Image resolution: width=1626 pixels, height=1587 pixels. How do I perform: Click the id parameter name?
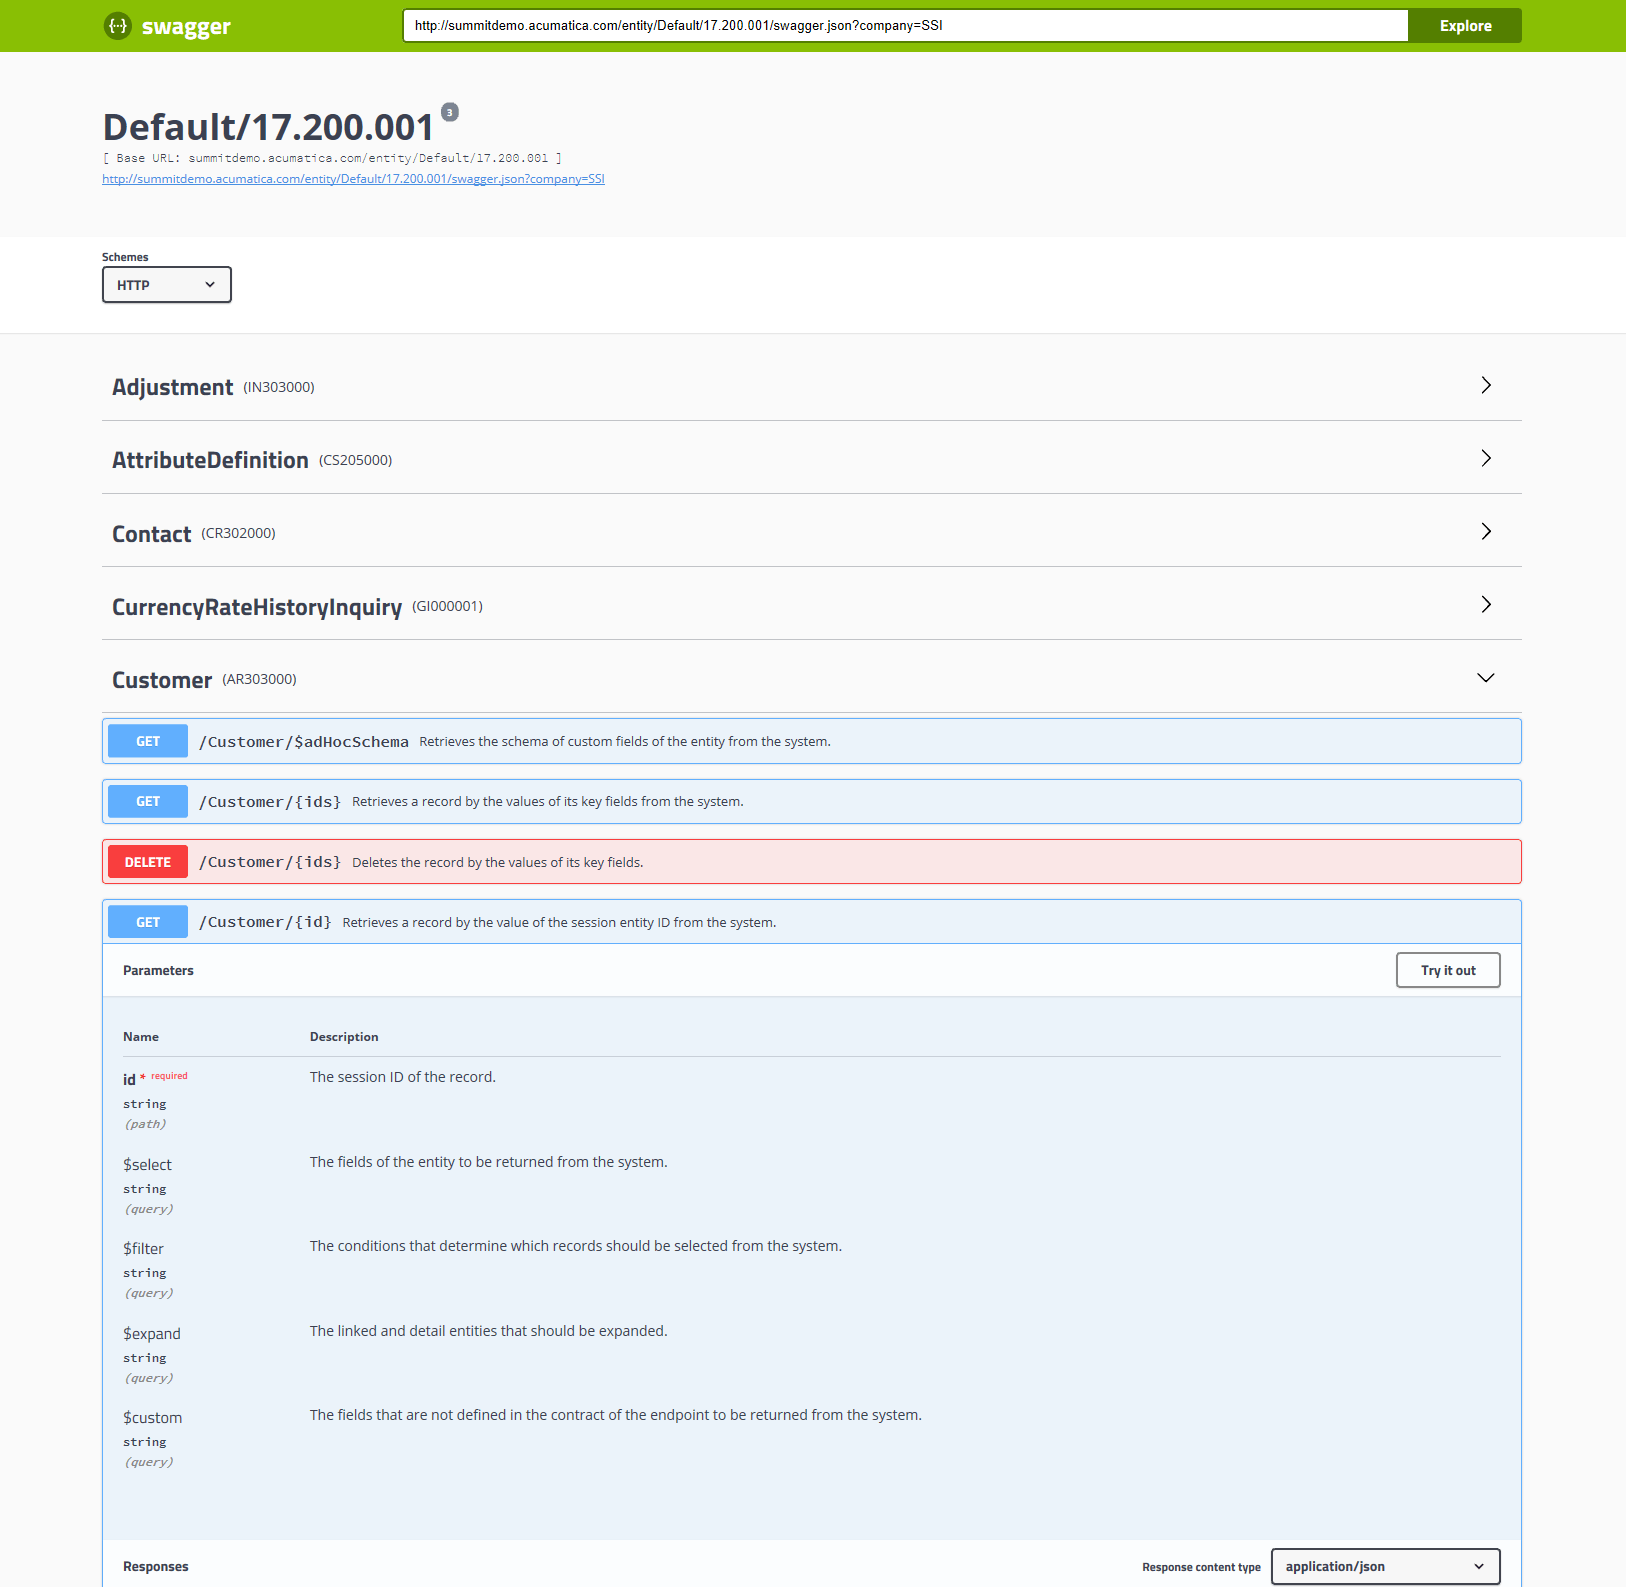129,1079
